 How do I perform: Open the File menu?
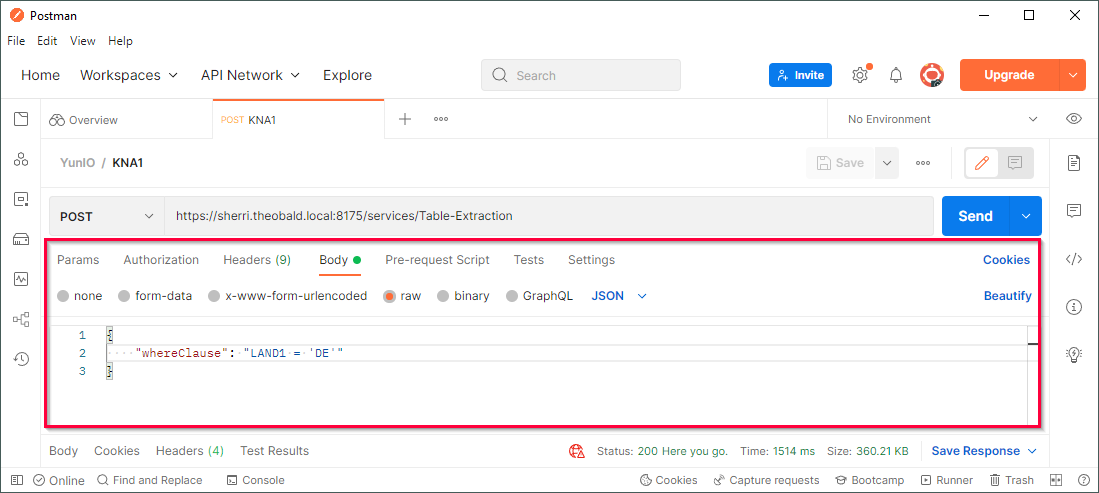(x=16, y=41)
